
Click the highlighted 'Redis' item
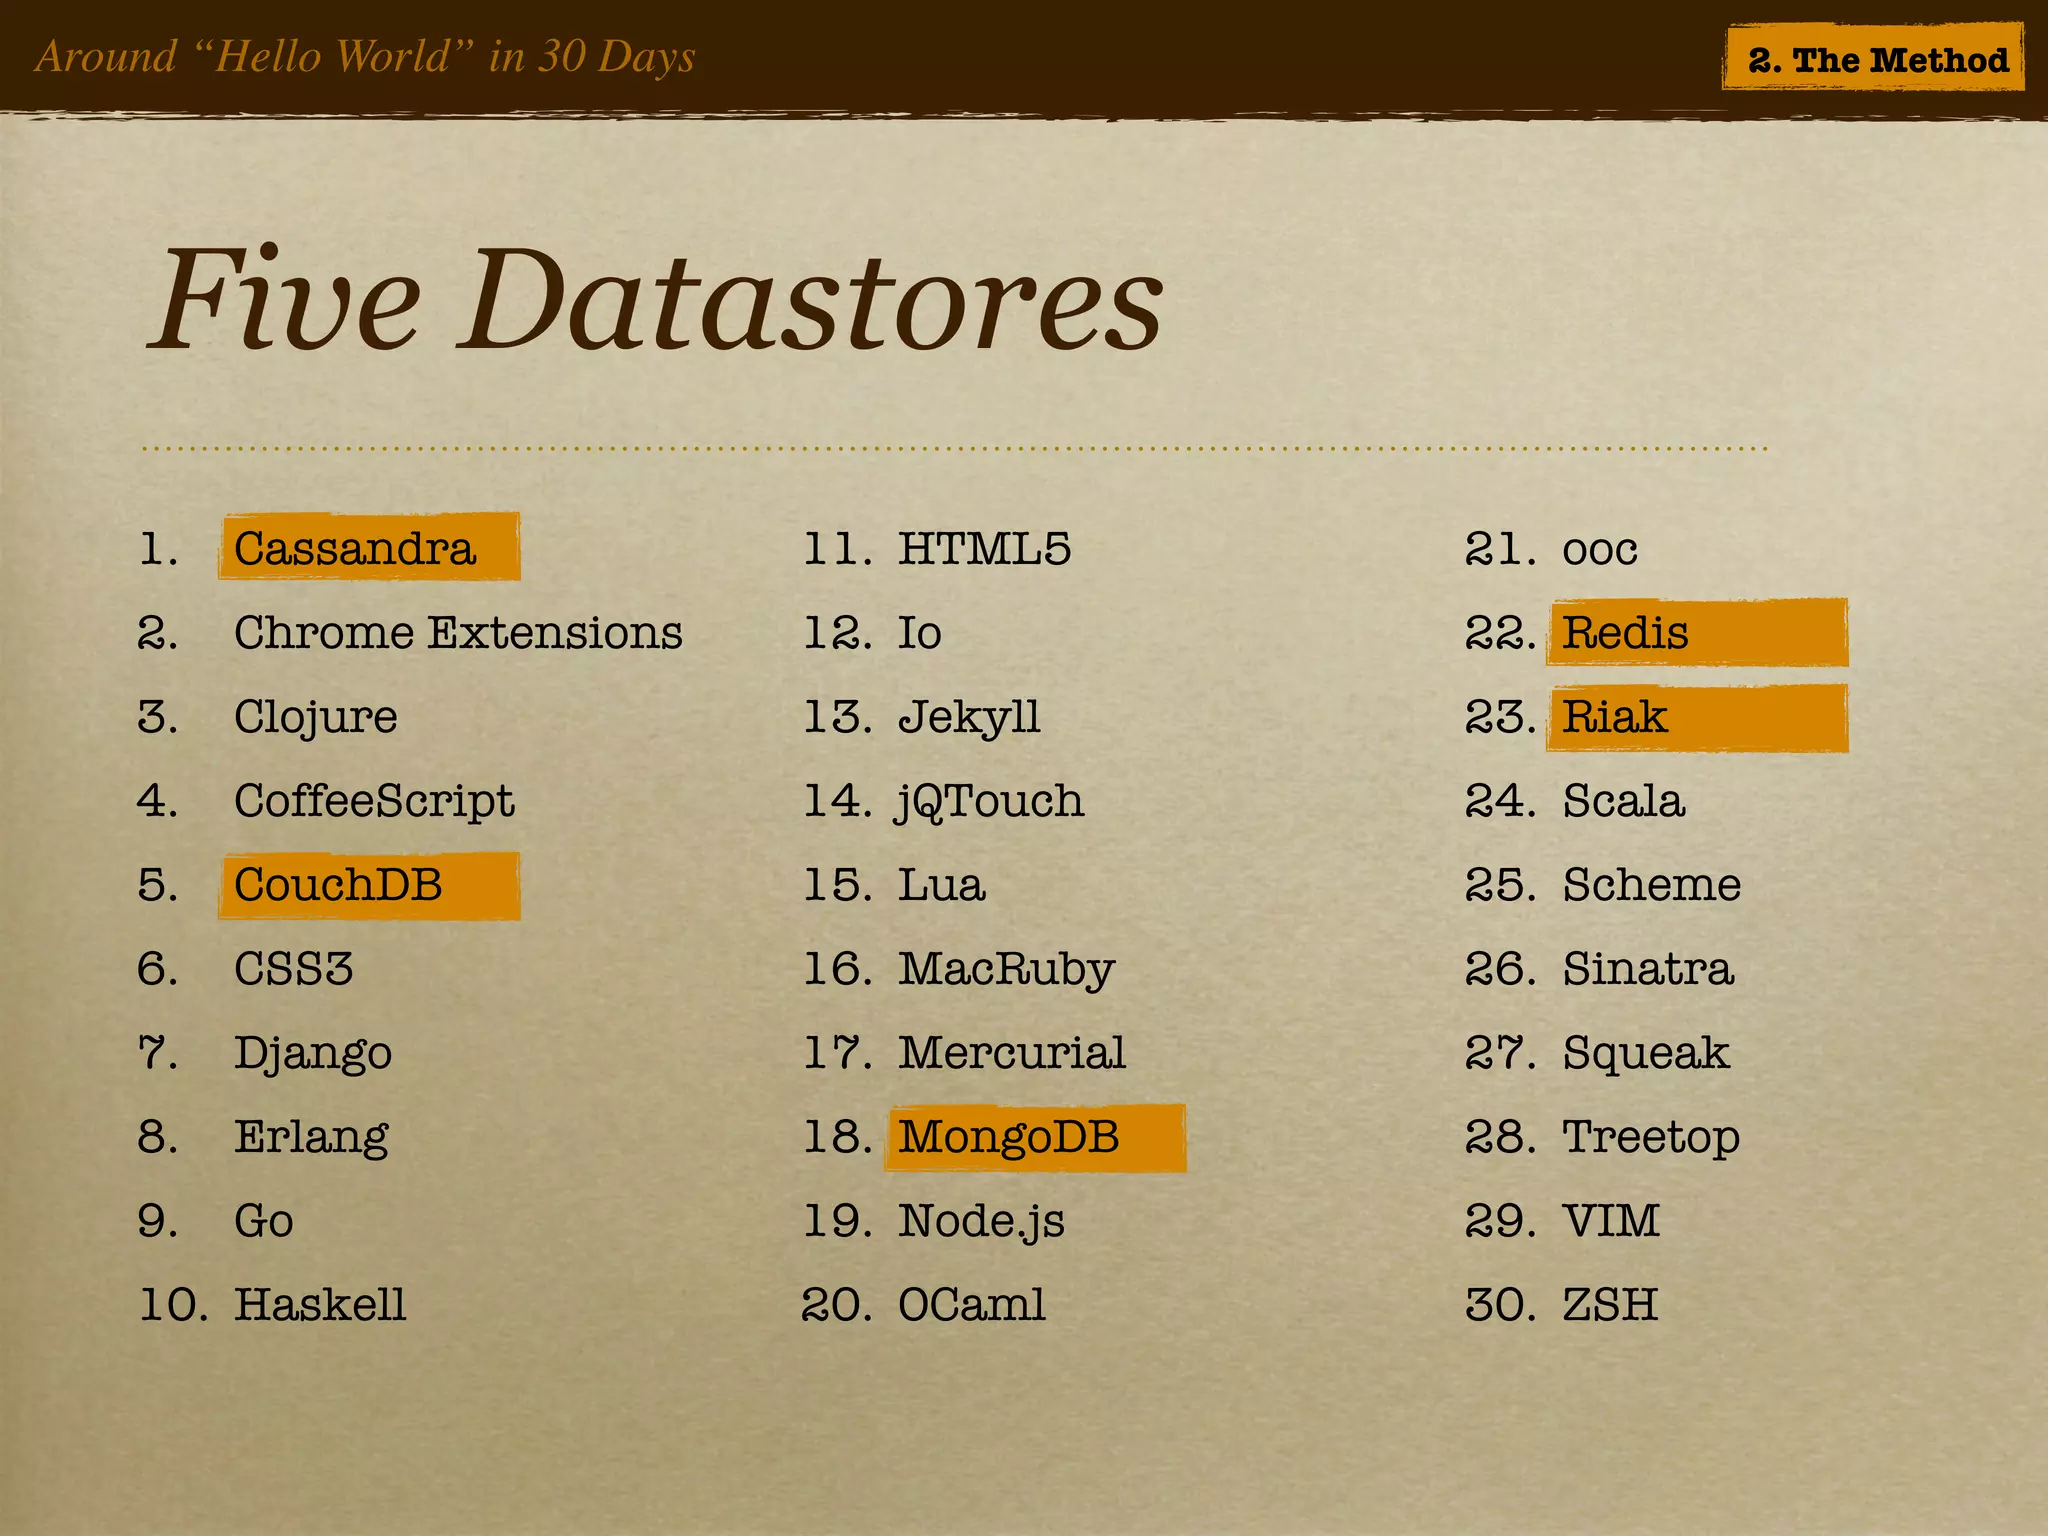tap(1697, 632)
